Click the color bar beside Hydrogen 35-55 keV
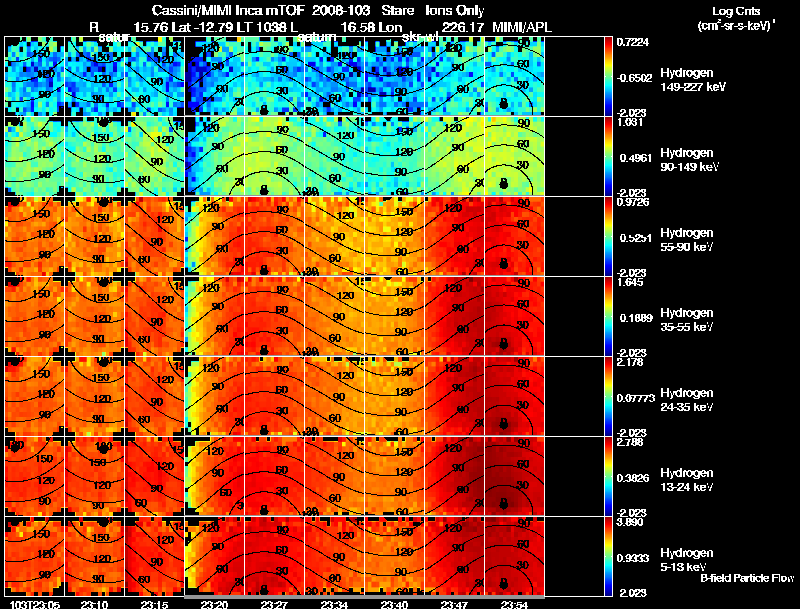The image size is (800, 609). [x=608, y=316]
